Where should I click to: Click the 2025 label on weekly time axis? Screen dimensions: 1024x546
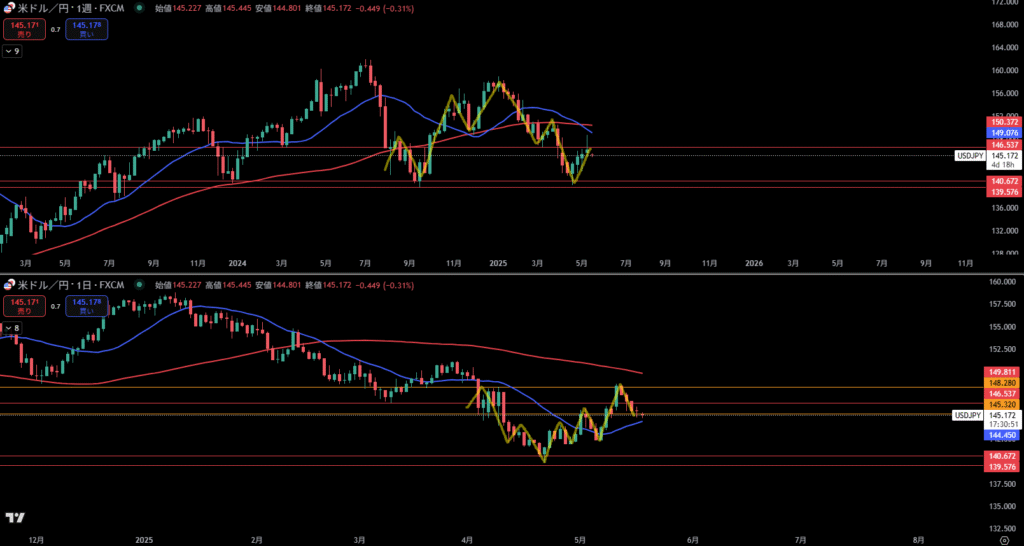(498, 263)
